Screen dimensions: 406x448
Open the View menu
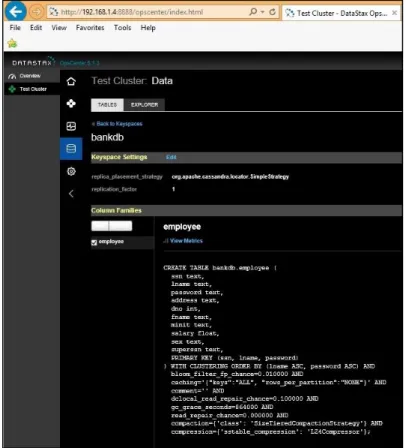tap(59, 28)
